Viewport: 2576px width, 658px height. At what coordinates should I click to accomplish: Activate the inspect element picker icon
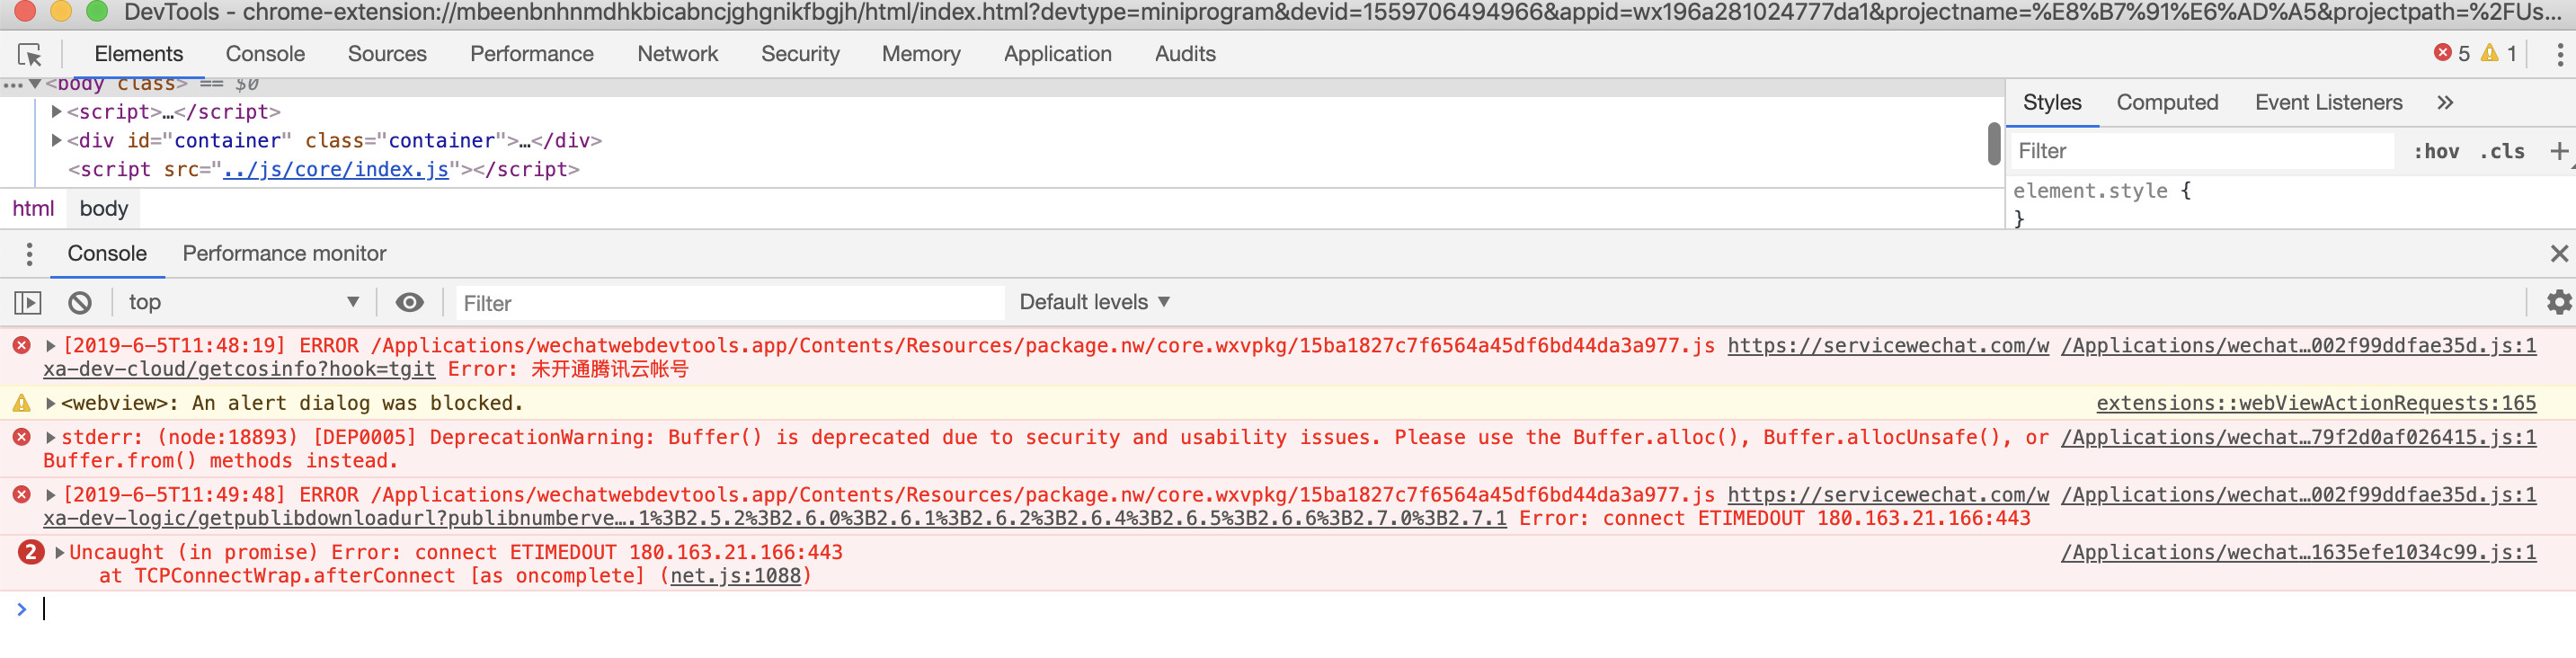tap(30, 54)
